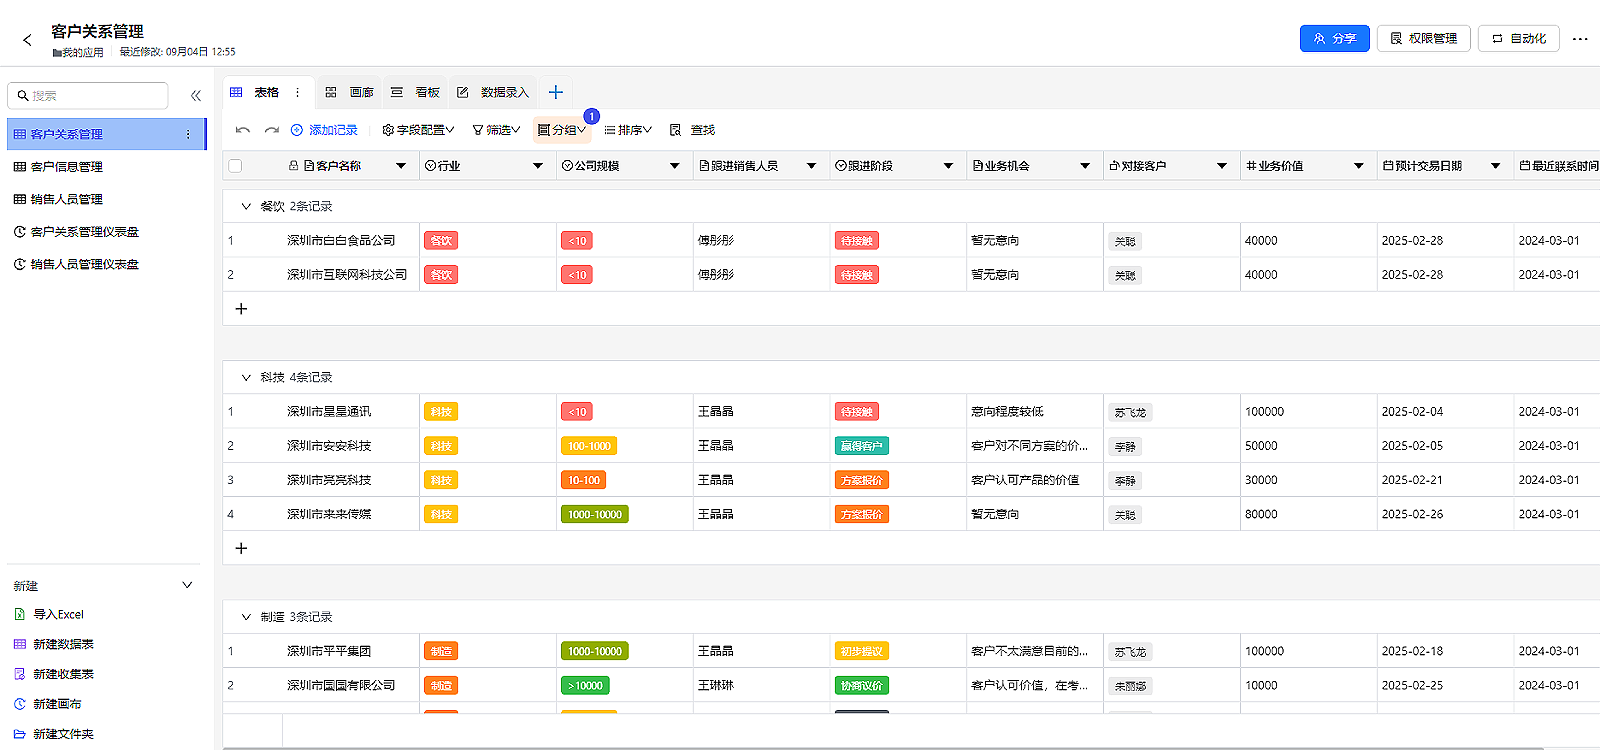Switch to 画廊 view tab
This screenshot has width=1600, height=750.
click(x=350, y=92)
